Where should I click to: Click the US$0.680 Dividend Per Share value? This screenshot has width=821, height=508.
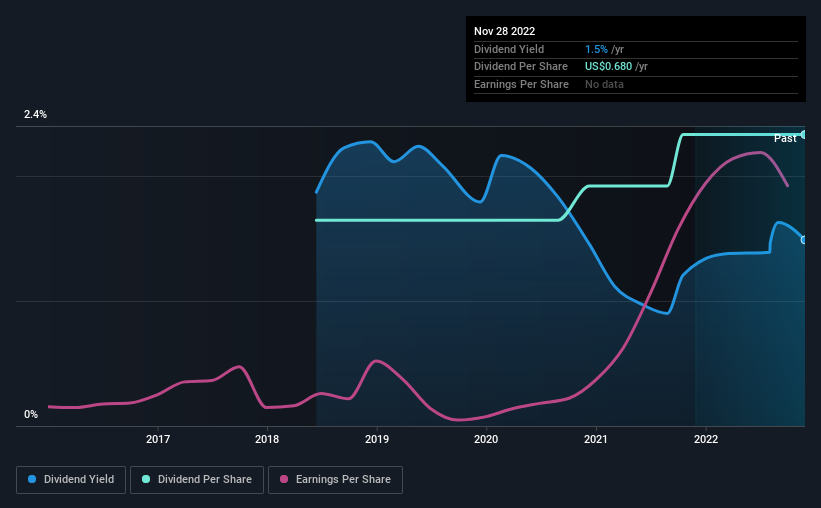(x=608, y=67)
